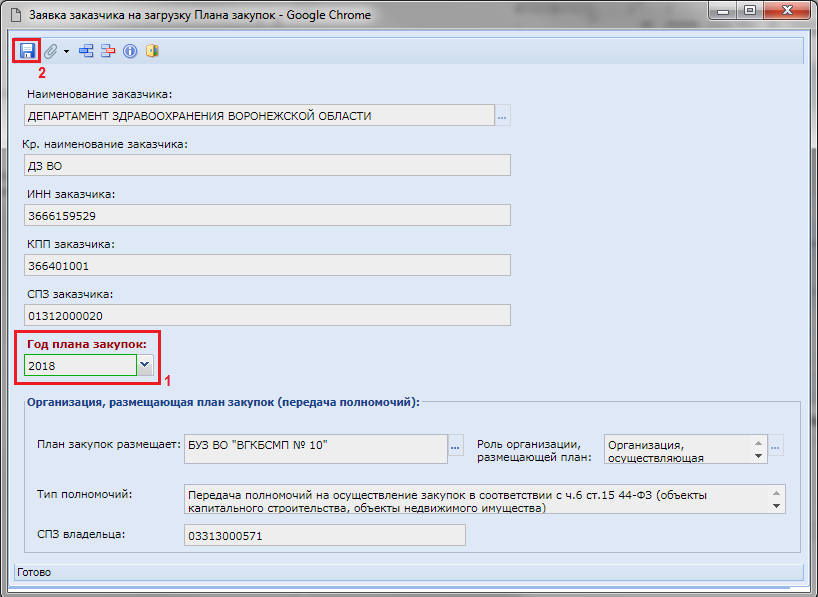818x597 pixels.
Task: Click the ИНН заказчика field
Action: (x=266, y=215)
